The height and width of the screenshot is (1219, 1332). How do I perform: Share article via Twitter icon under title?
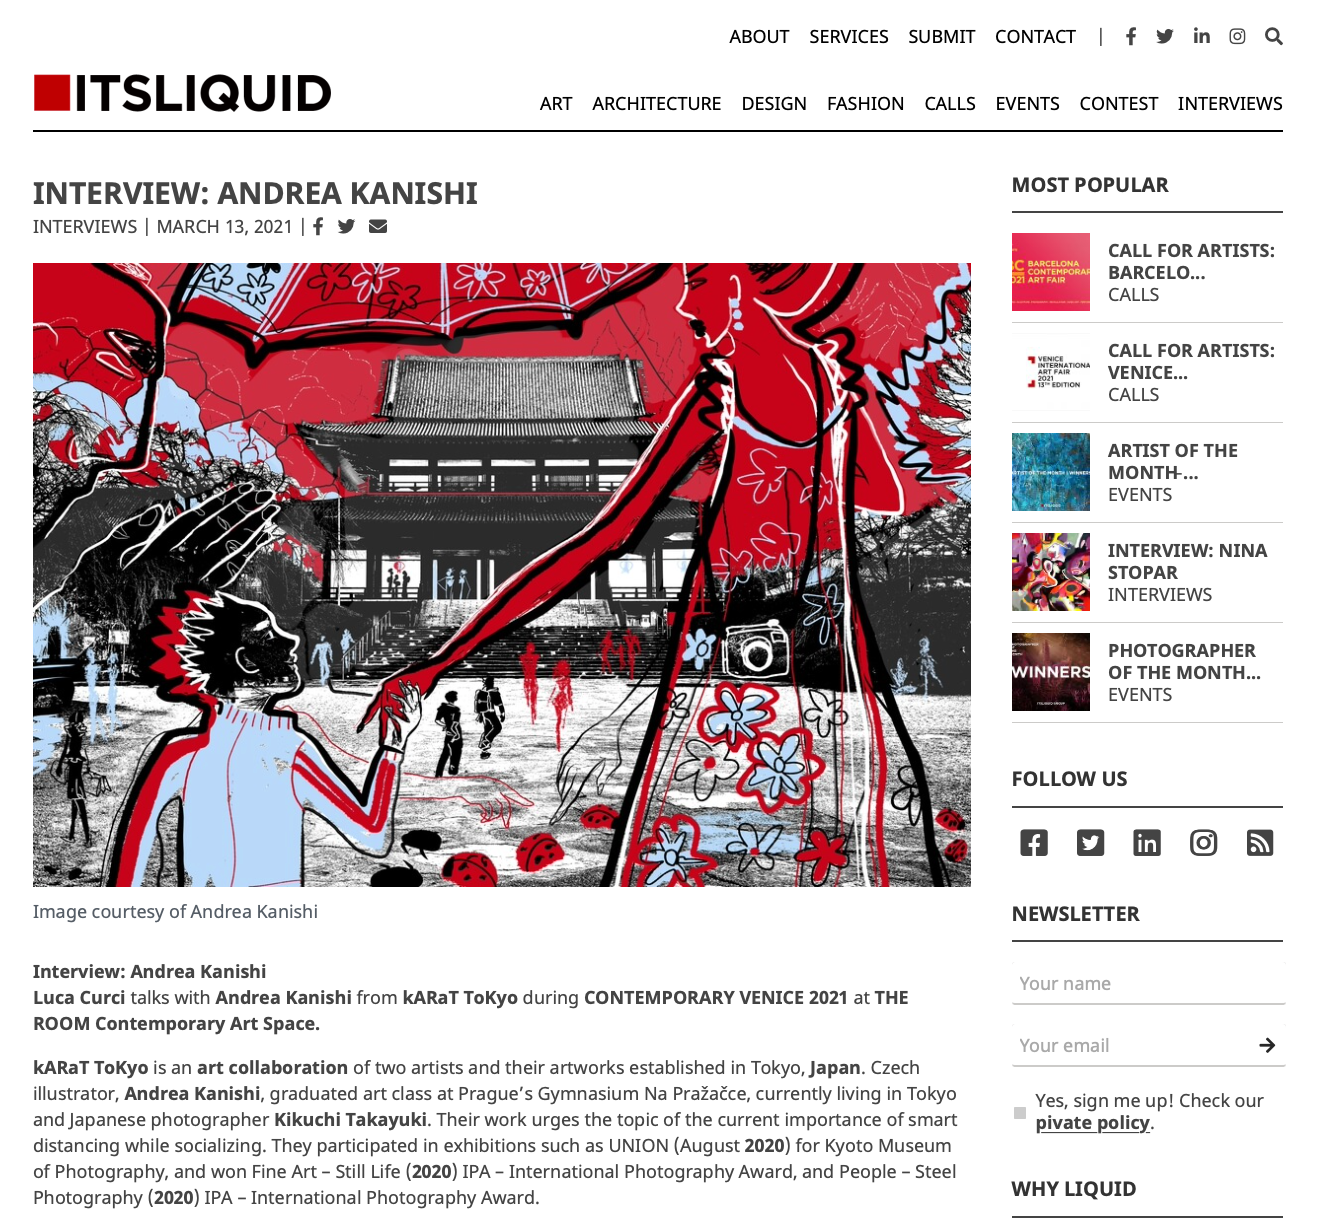coord(346,226)
